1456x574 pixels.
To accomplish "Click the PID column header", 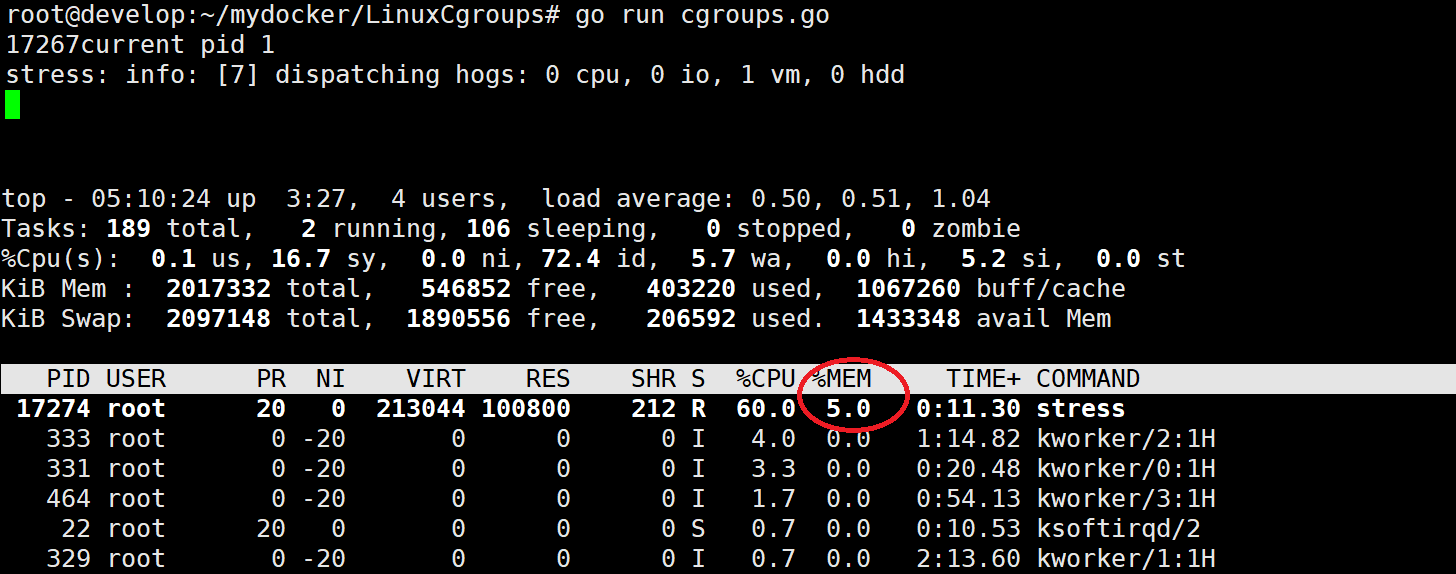I will pos(68,379).
